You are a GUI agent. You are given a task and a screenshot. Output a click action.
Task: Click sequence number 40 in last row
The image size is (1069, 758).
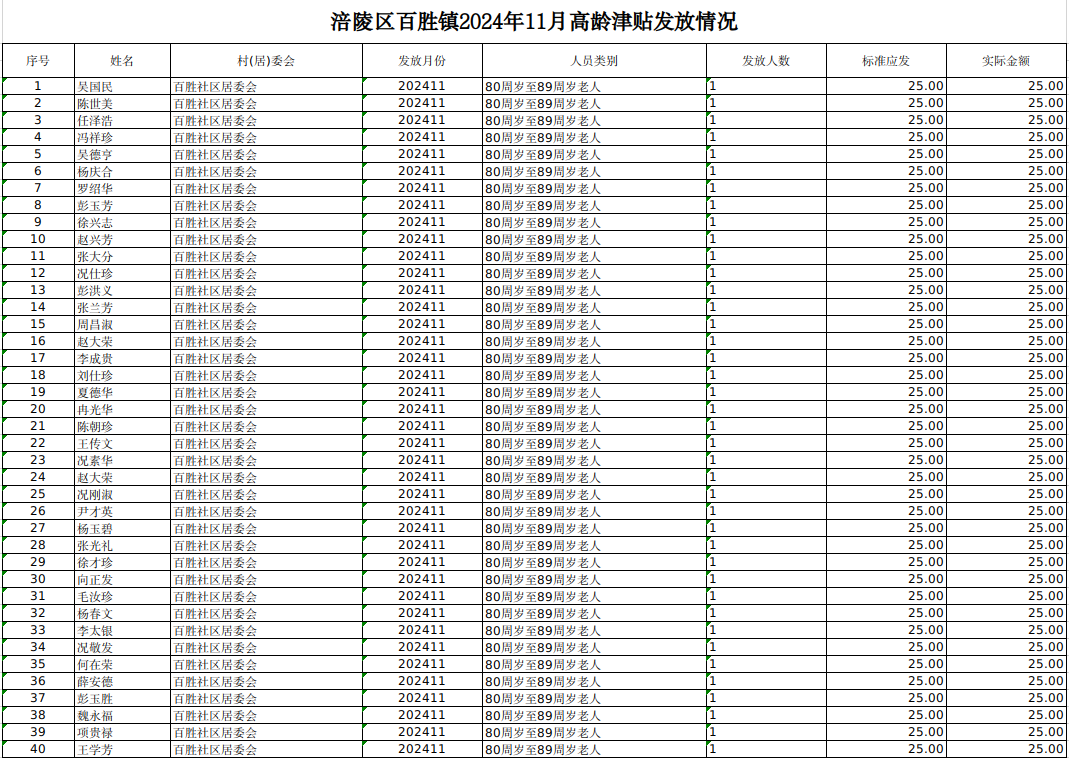tap(38, 749)
